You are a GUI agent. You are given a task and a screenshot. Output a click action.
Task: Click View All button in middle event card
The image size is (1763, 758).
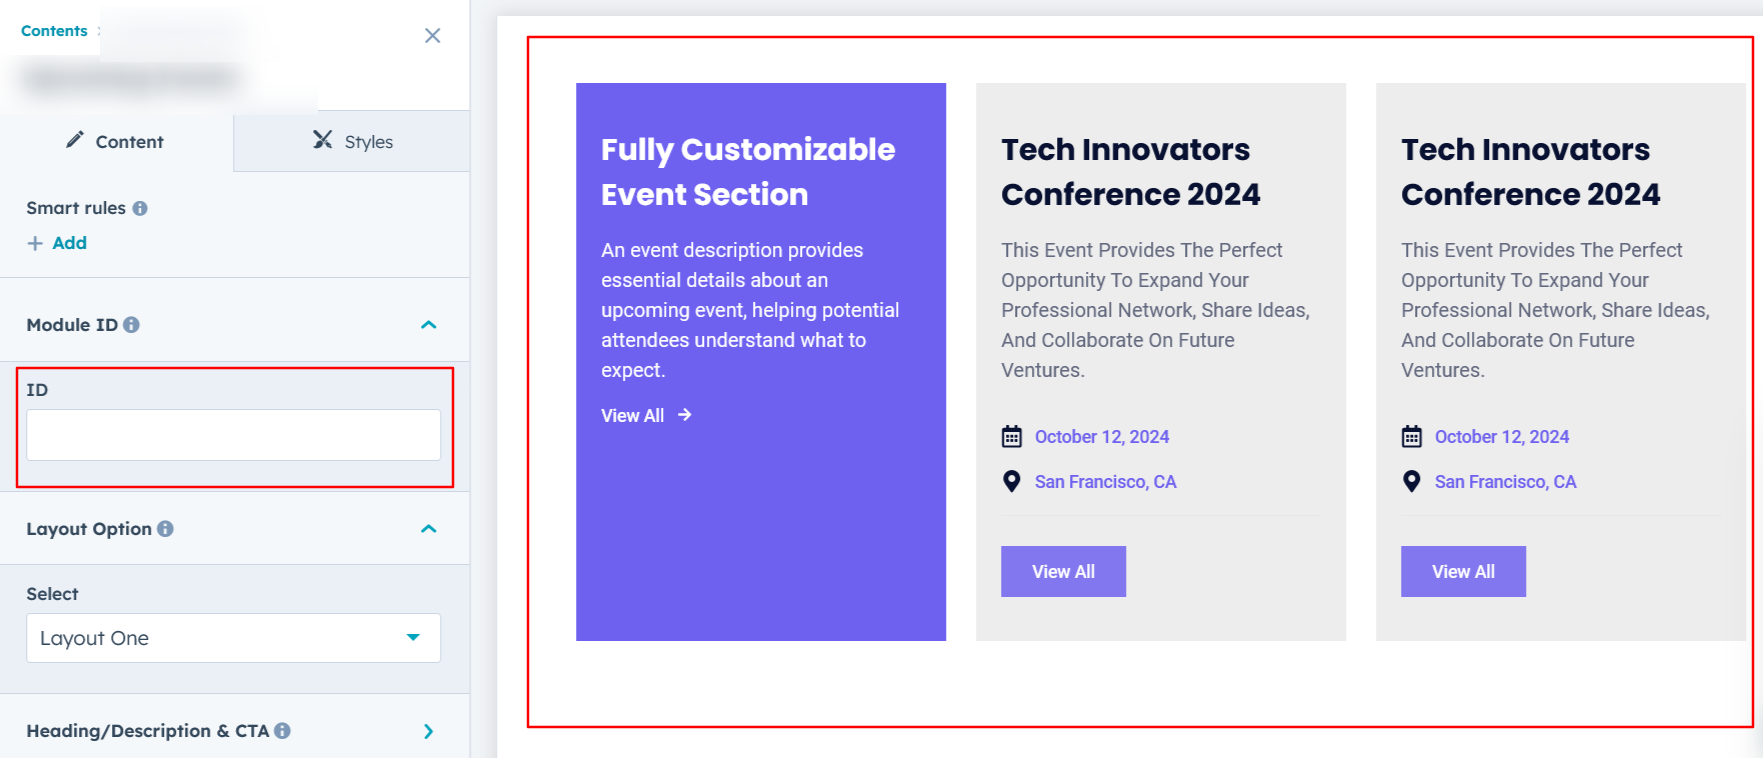(1063, 572)
